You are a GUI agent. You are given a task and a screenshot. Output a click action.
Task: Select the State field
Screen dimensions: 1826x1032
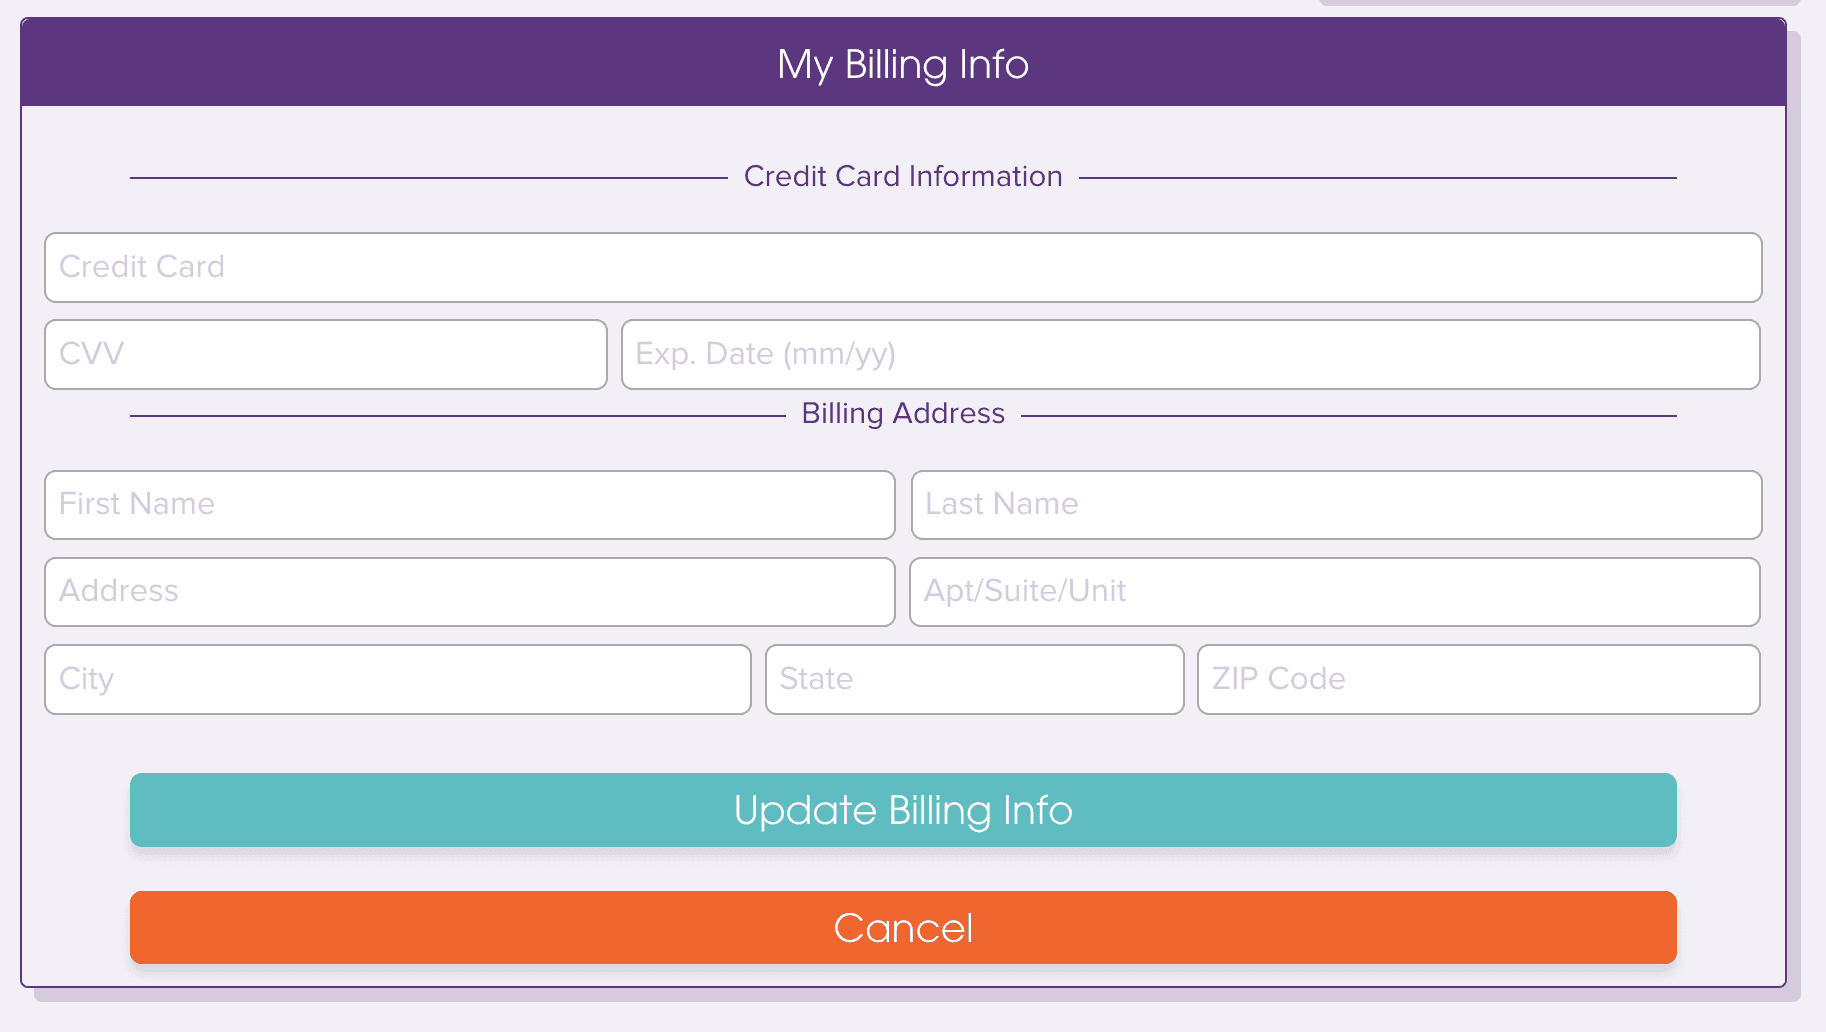974,679
